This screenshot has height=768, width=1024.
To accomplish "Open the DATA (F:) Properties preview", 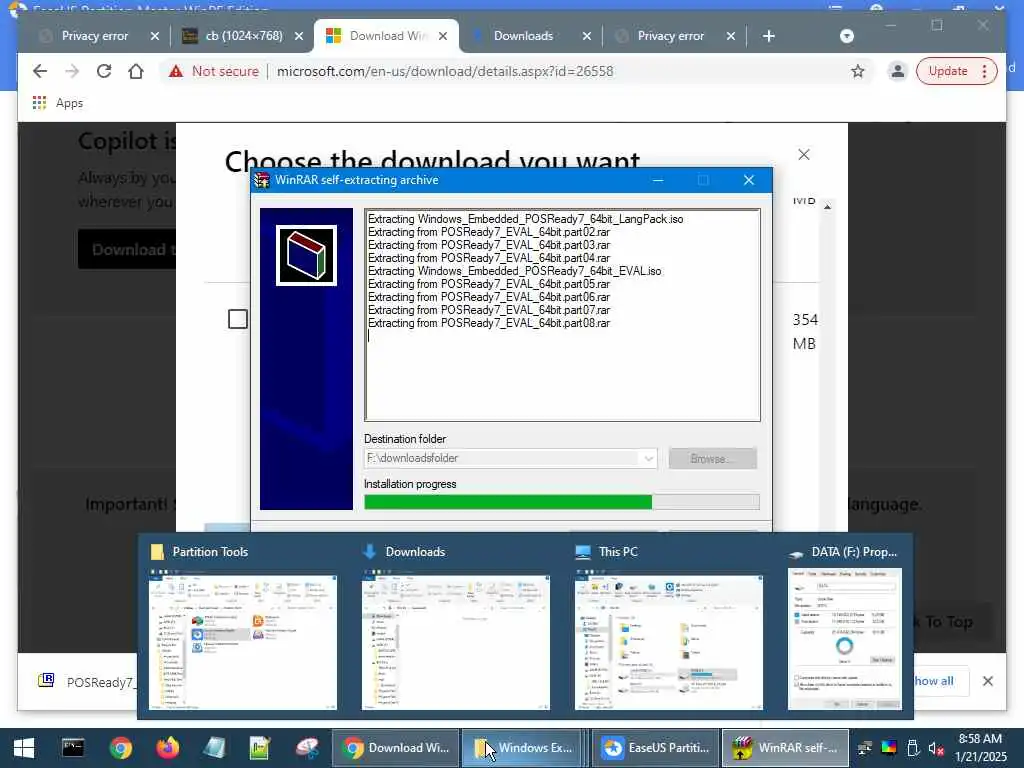I will (x=845, y=629).
